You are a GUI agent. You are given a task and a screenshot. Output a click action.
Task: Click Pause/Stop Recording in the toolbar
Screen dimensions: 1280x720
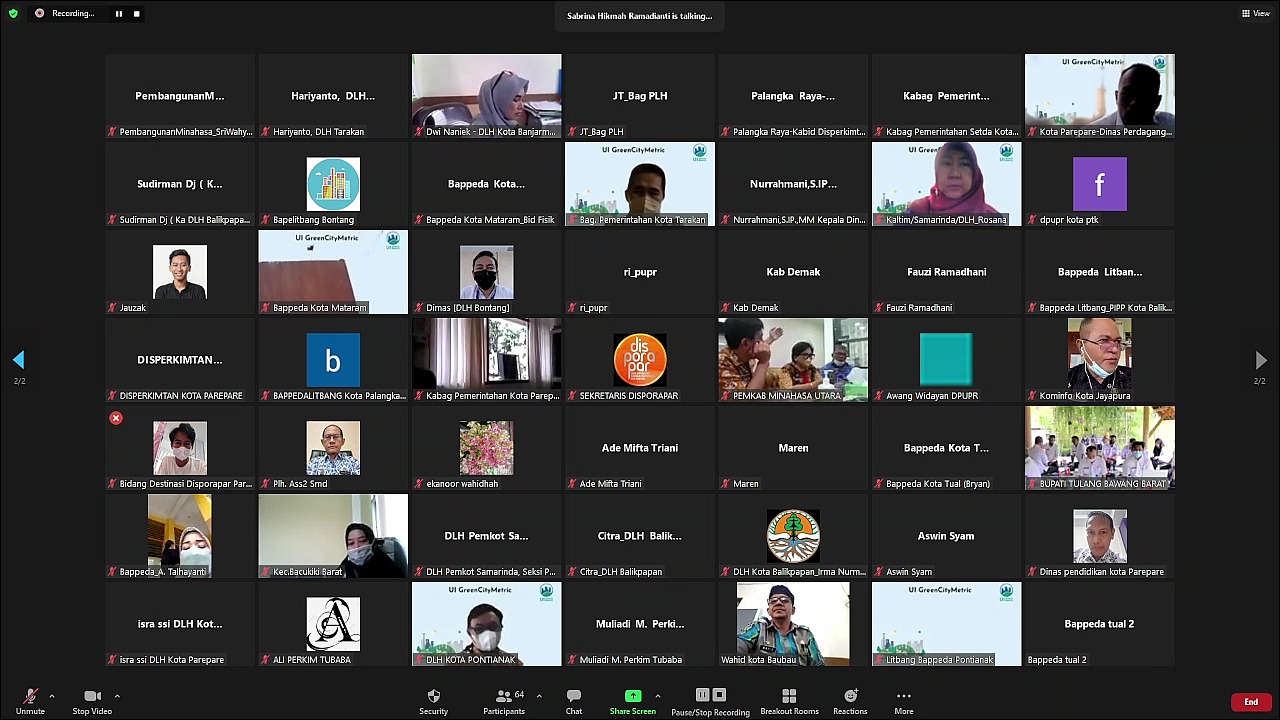710,701
